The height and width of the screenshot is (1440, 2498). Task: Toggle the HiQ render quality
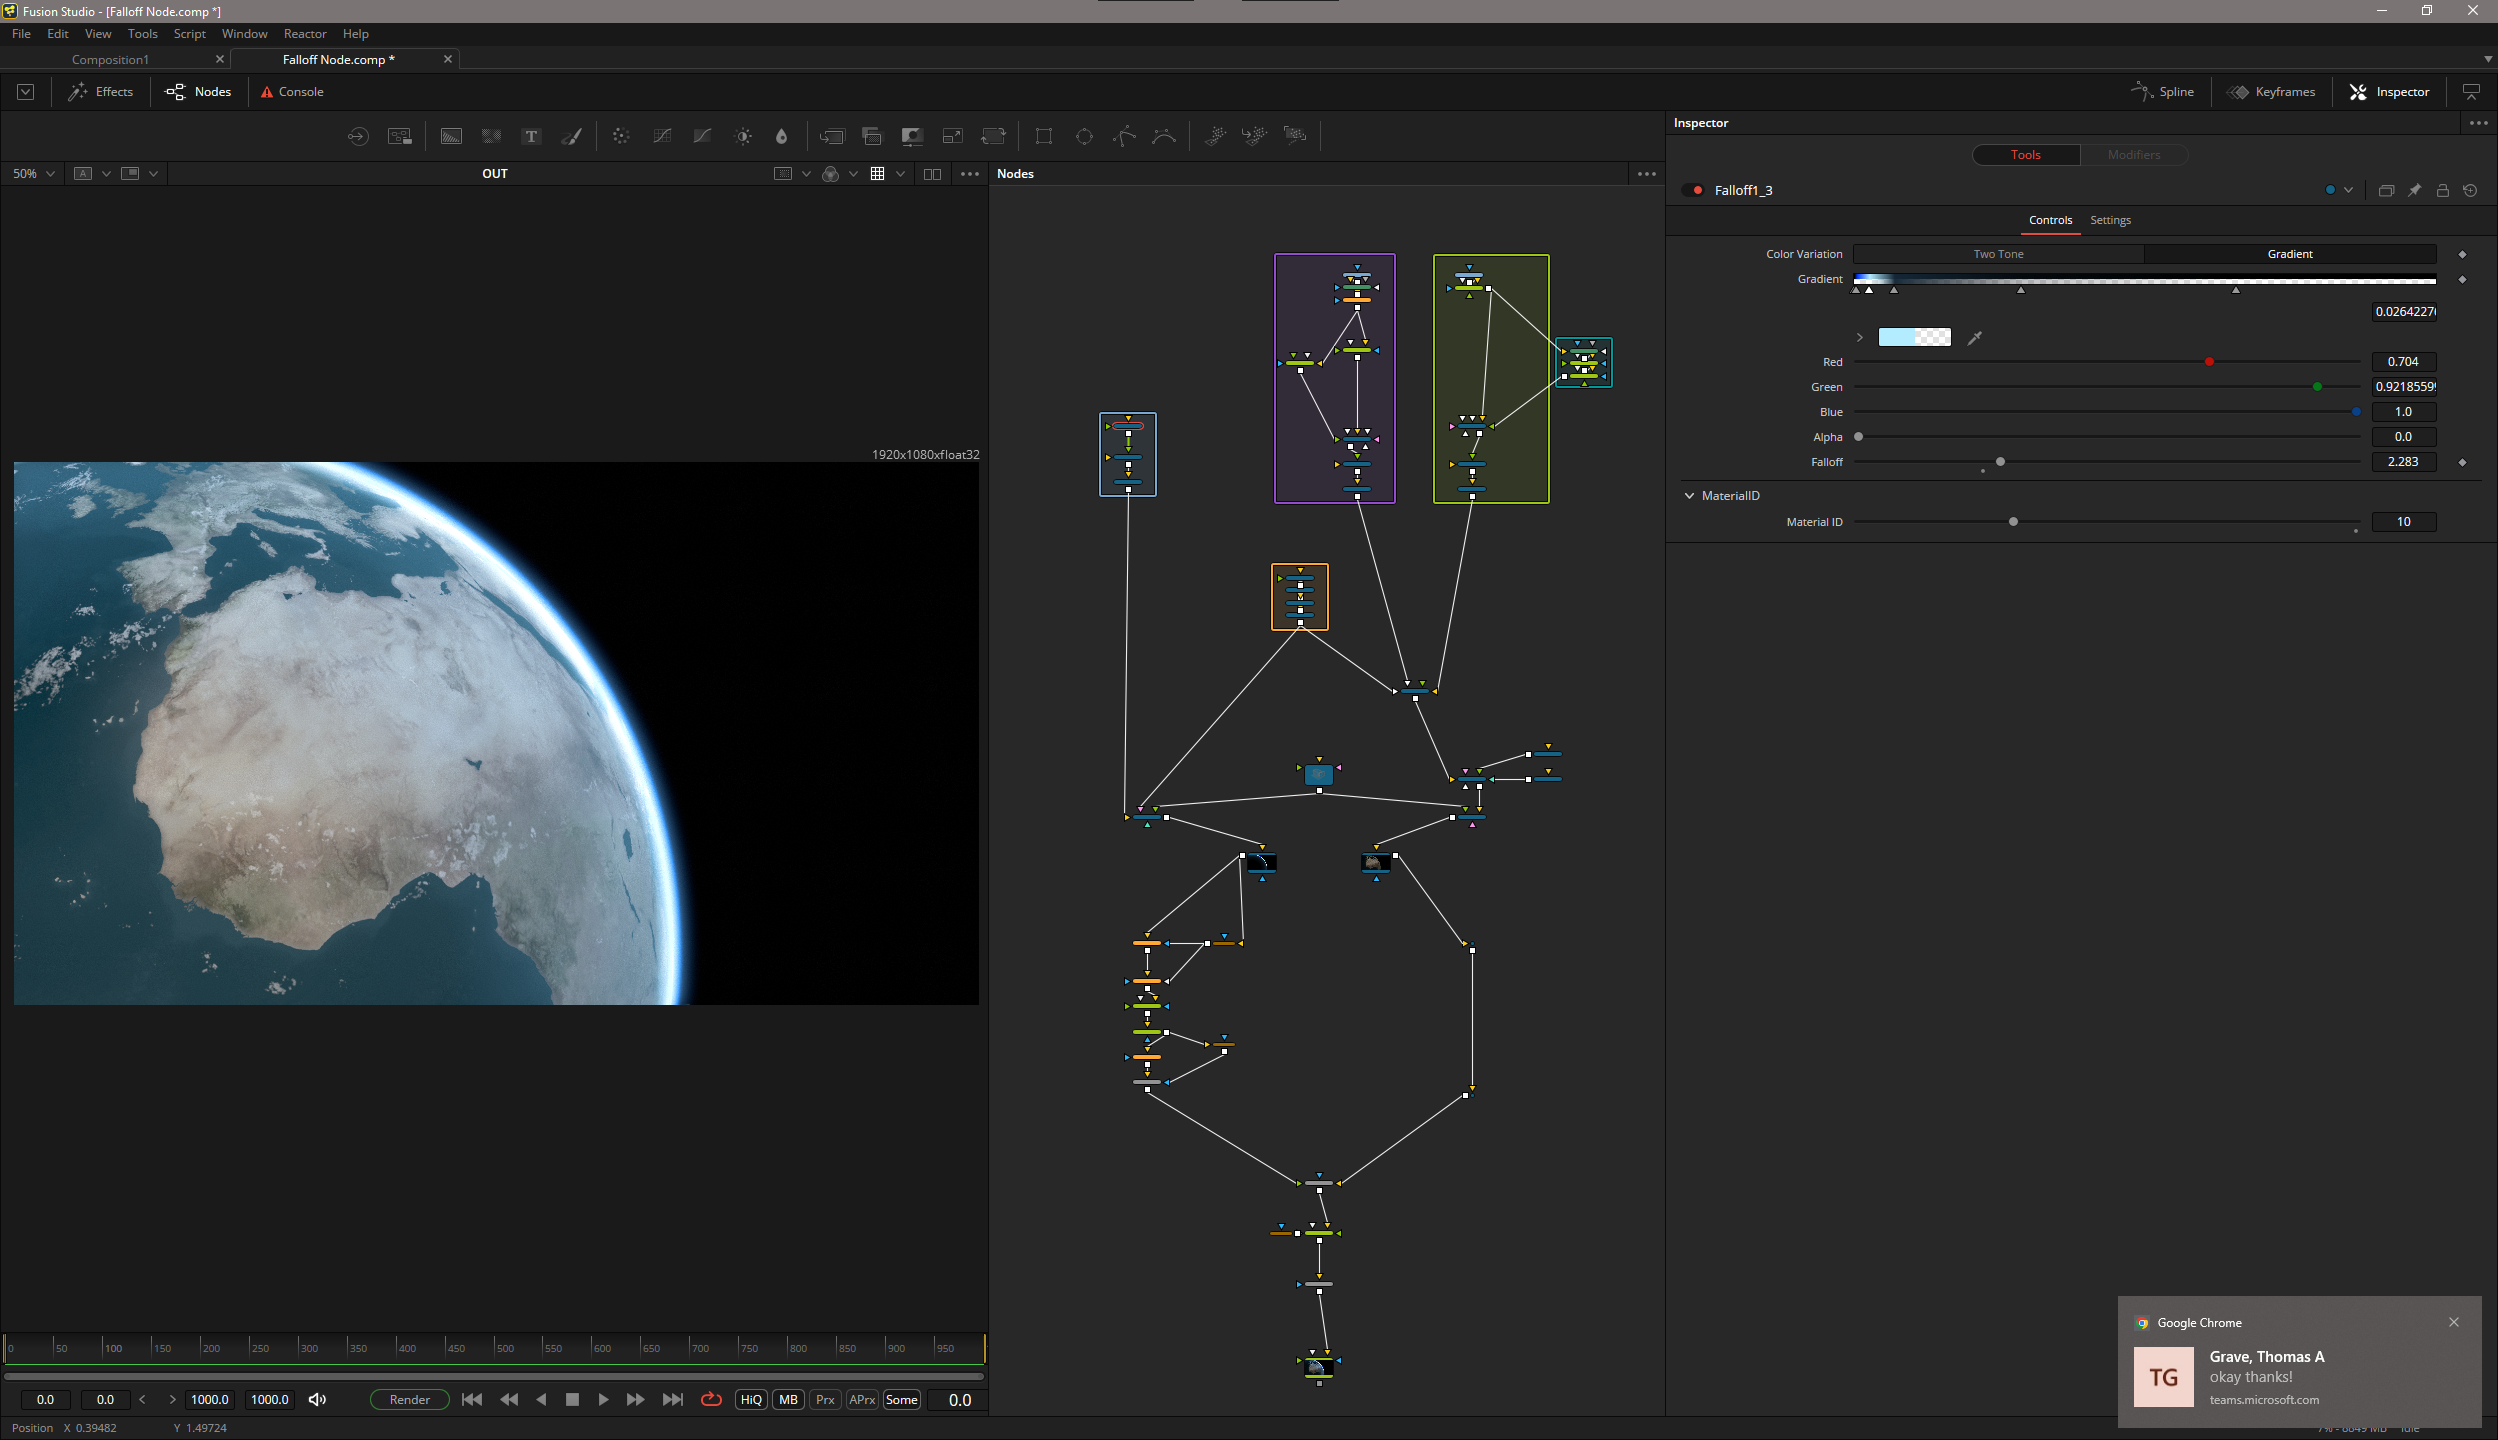coord(750,1397)
